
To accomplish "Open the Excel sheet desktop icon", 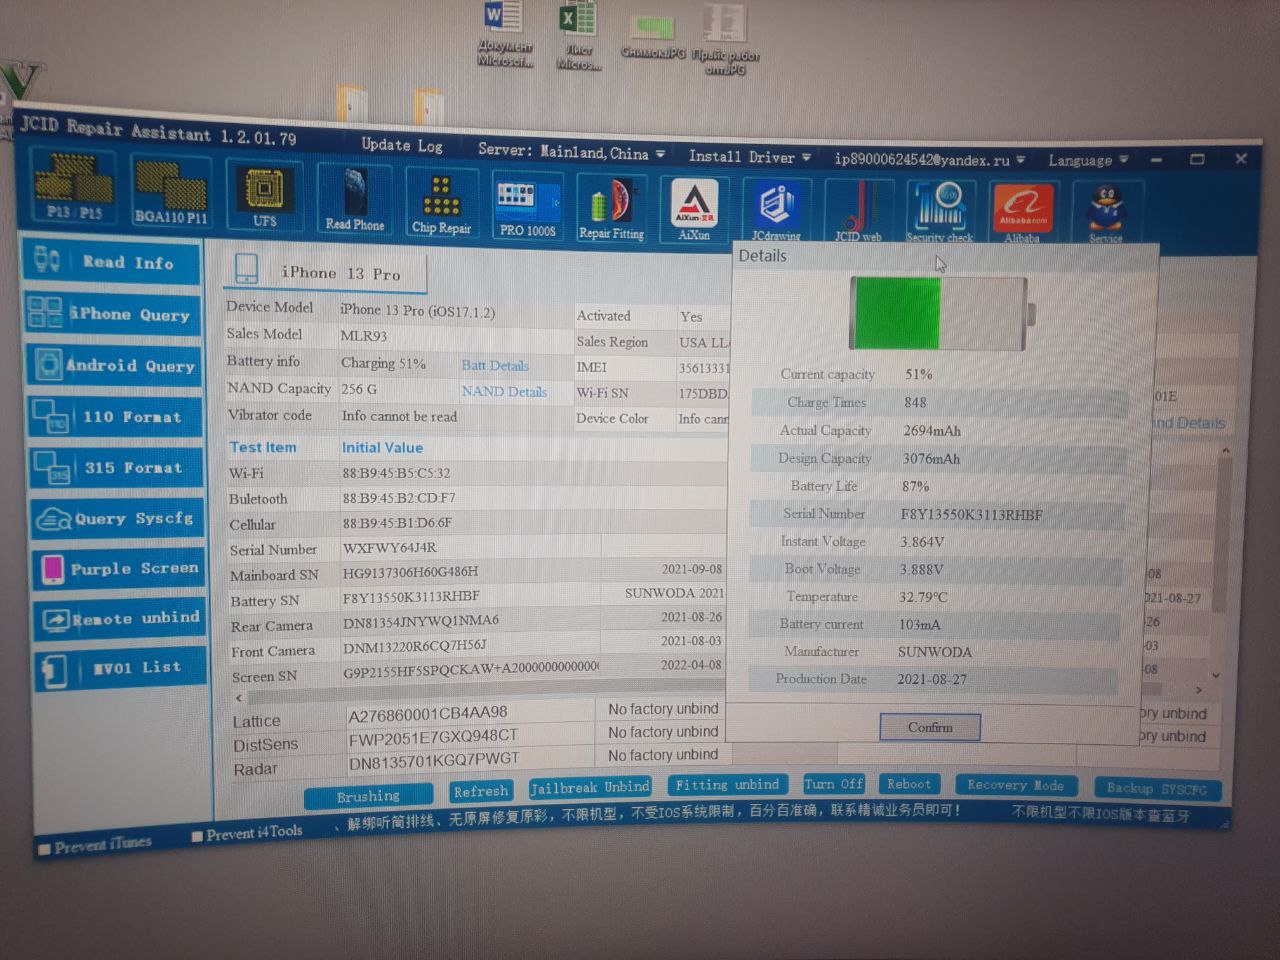I will pyautogui.click(x=579, y=35).
